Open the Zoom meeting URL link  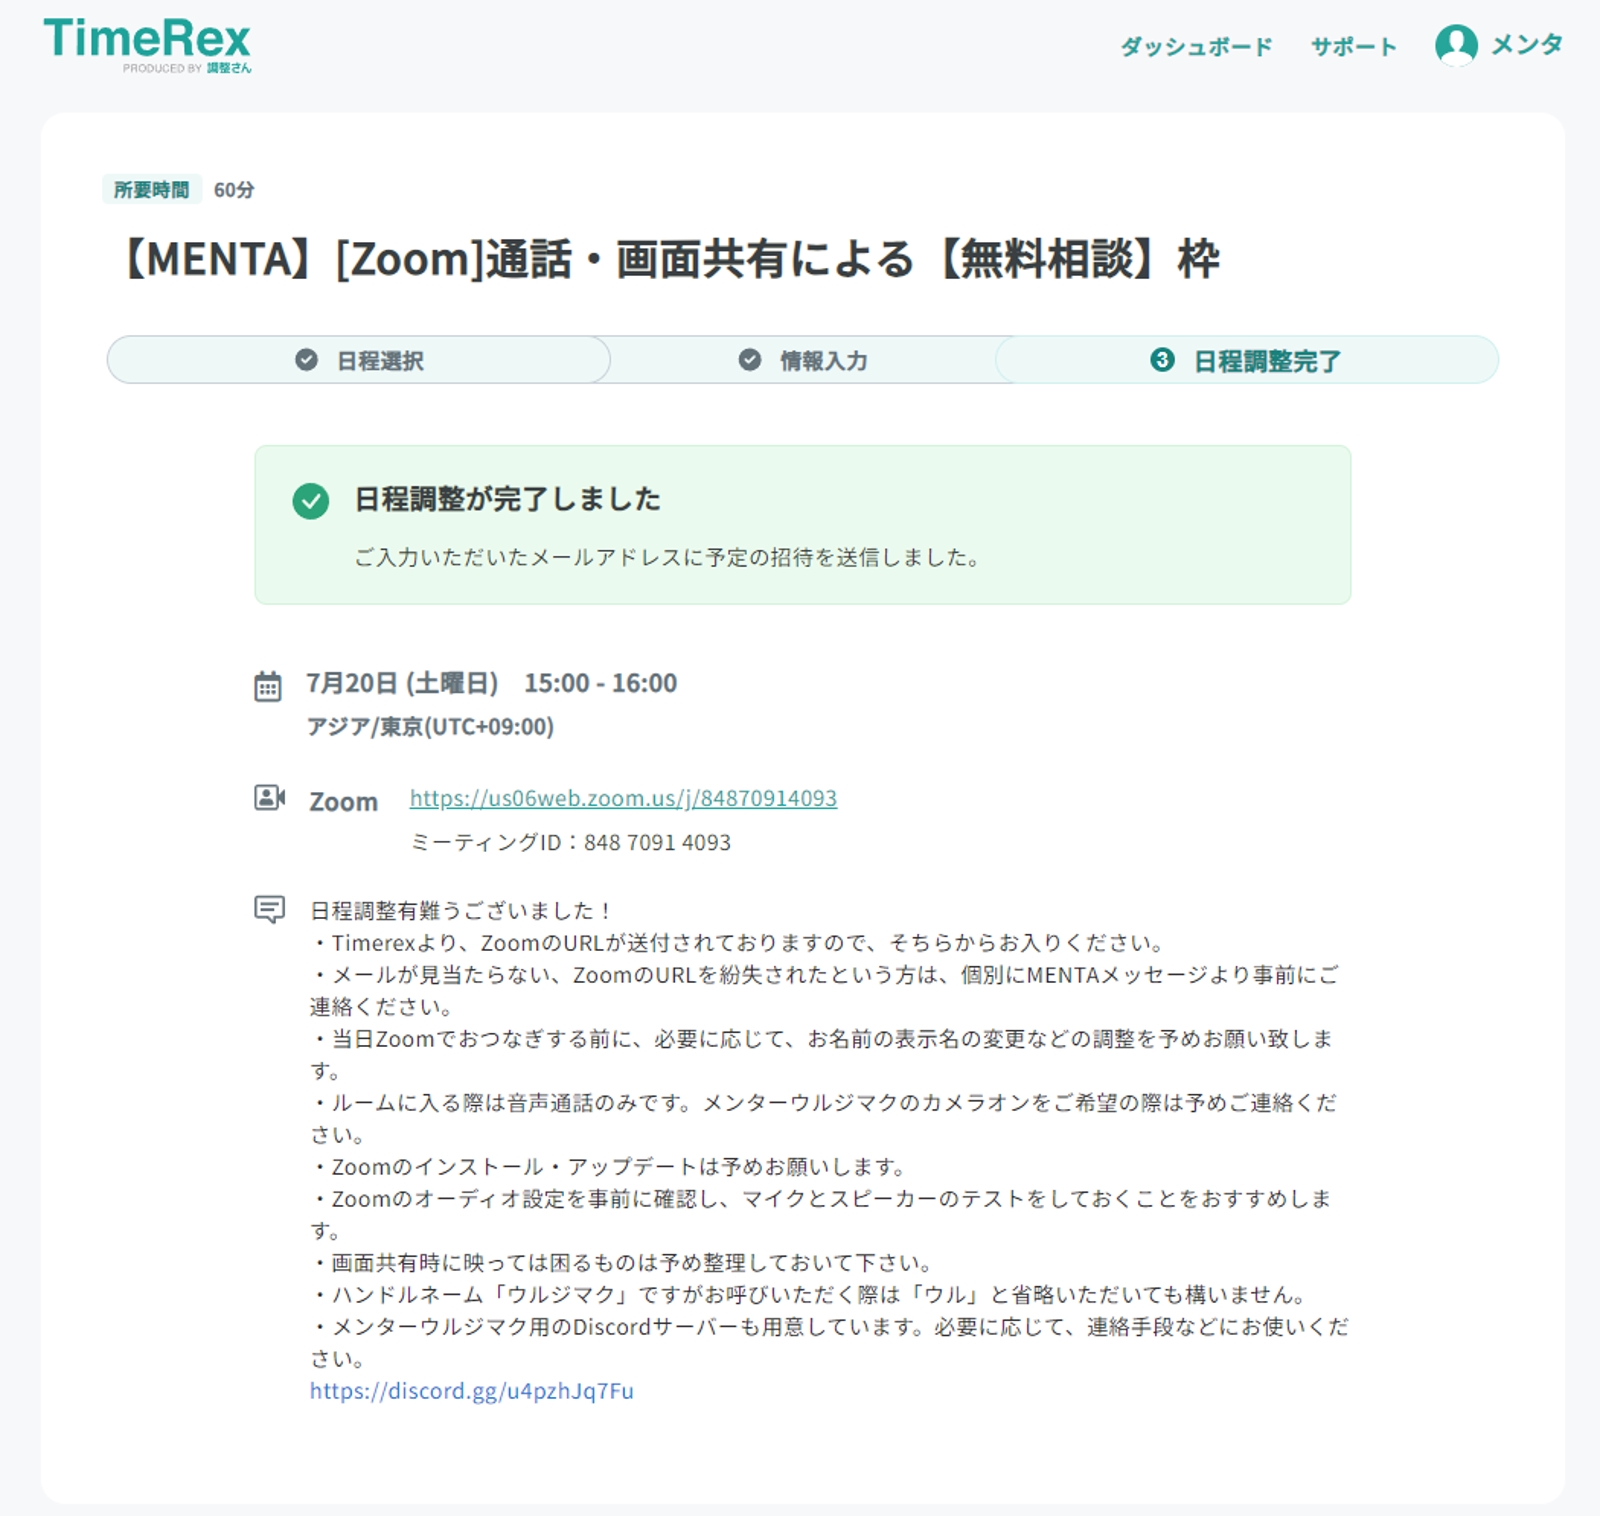(623, 798)
